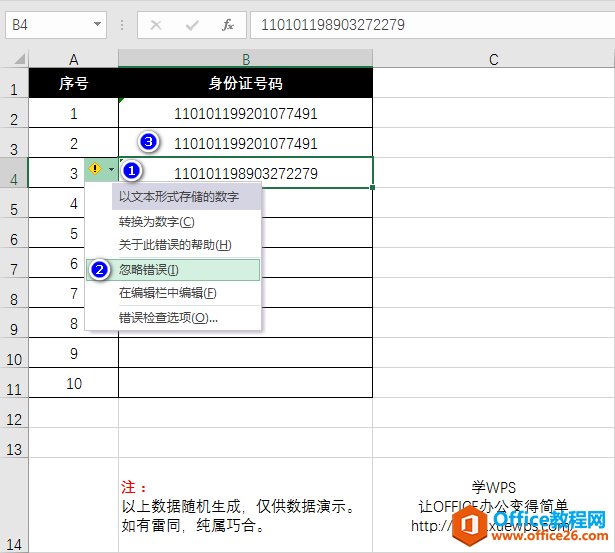The height and width of the screenshot is (553, 615).
Task: Click cell A6 with value 5
Action: 73,233
